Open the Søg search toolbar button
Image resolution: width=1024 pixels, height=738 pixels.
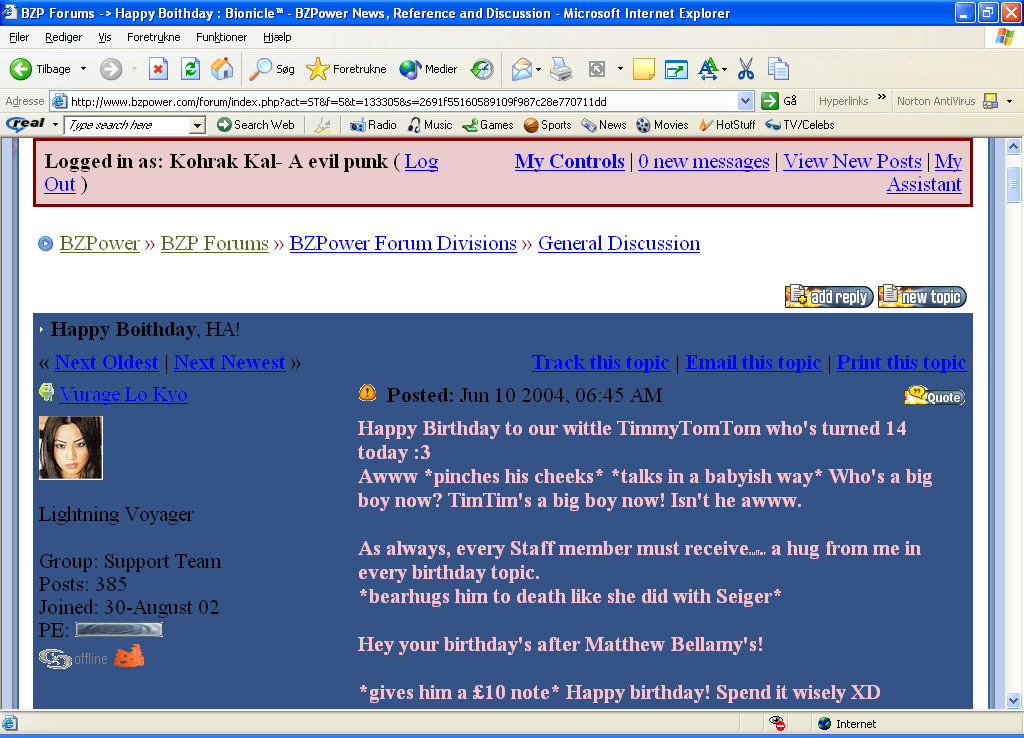272,69
